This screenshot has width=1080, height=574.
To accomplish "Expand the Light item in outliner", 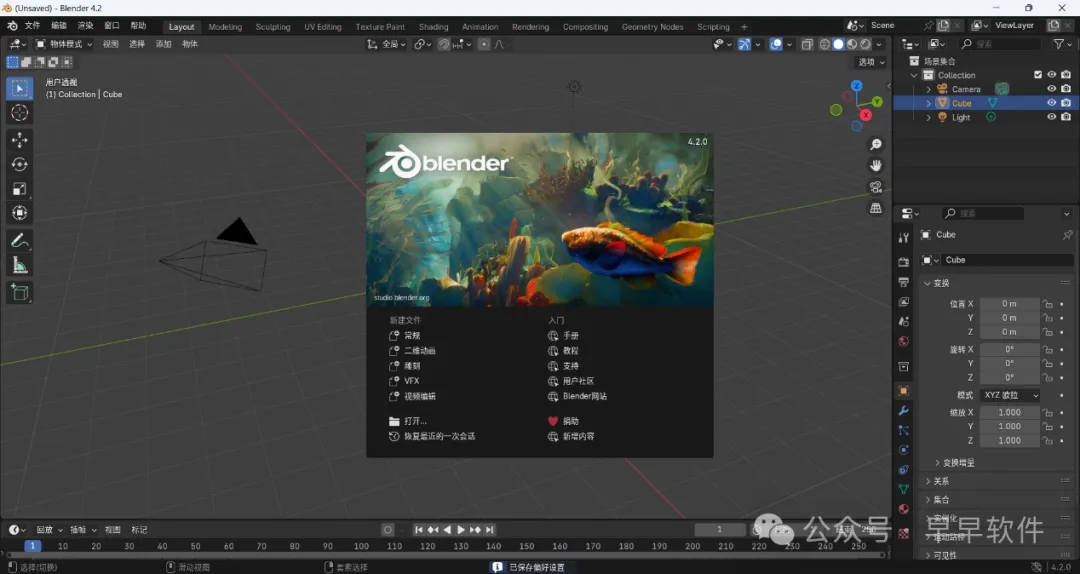I will (x=928, y=118).
